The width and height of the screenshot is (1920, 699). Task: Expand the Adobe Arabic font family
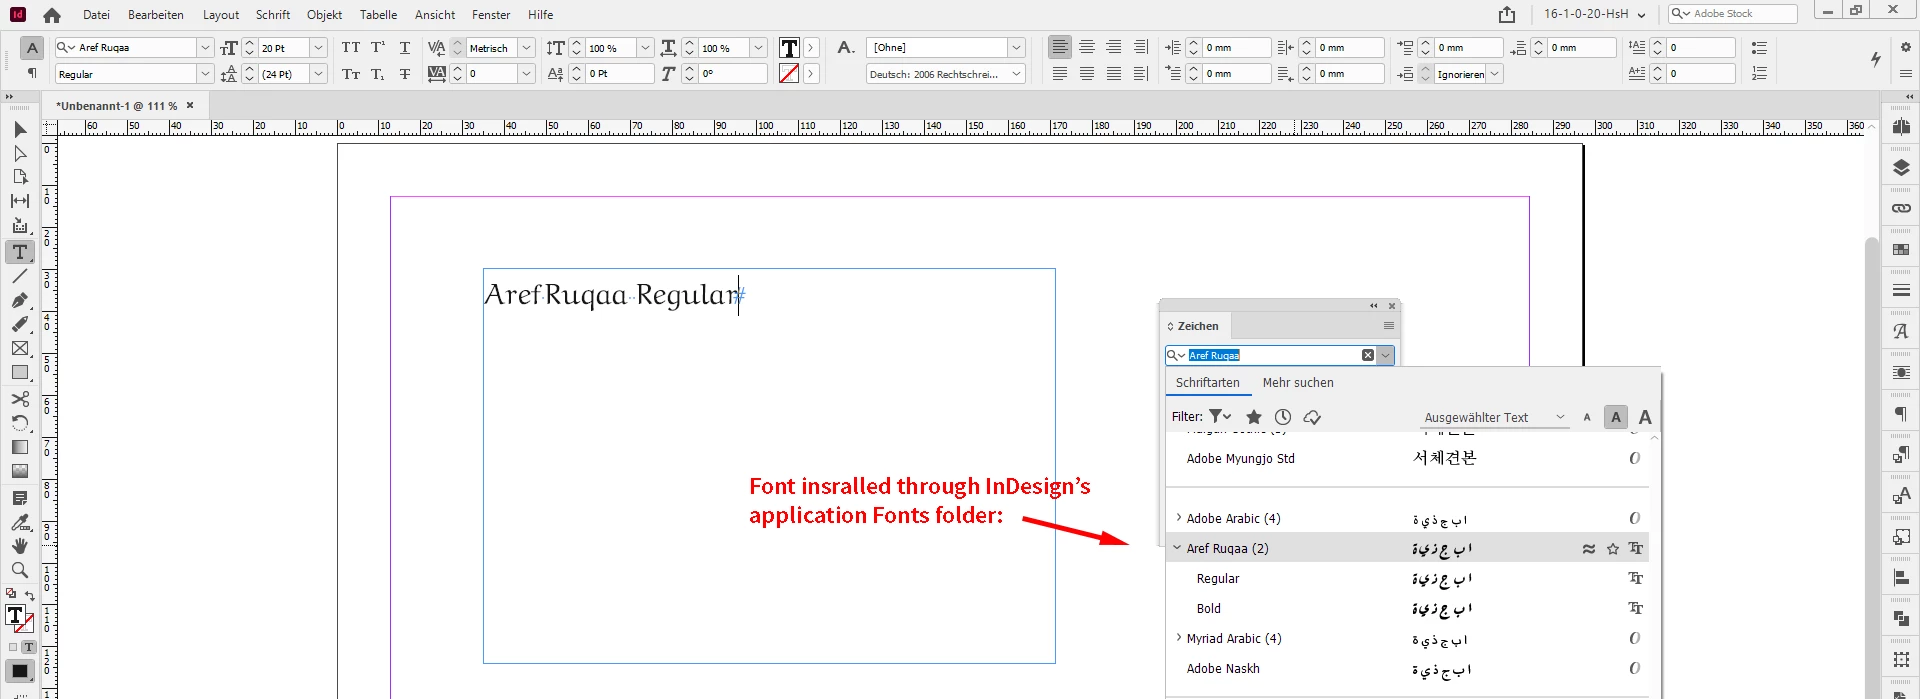[1179, 518]
